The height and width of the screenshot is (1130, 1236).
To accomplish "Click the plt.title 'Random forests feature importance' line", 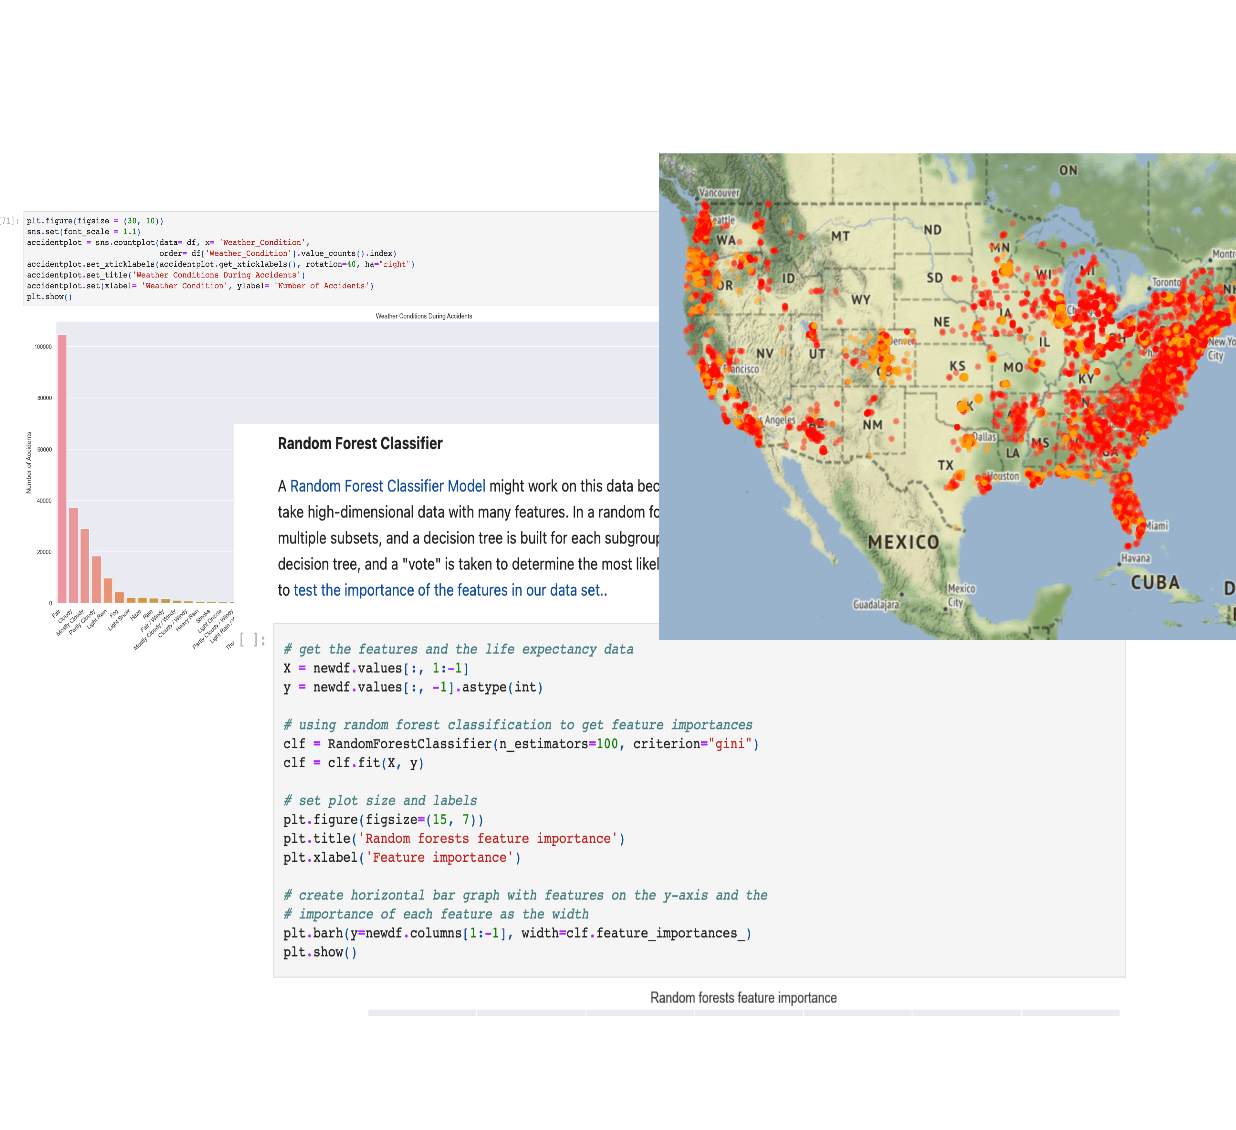I will [453, 839].
